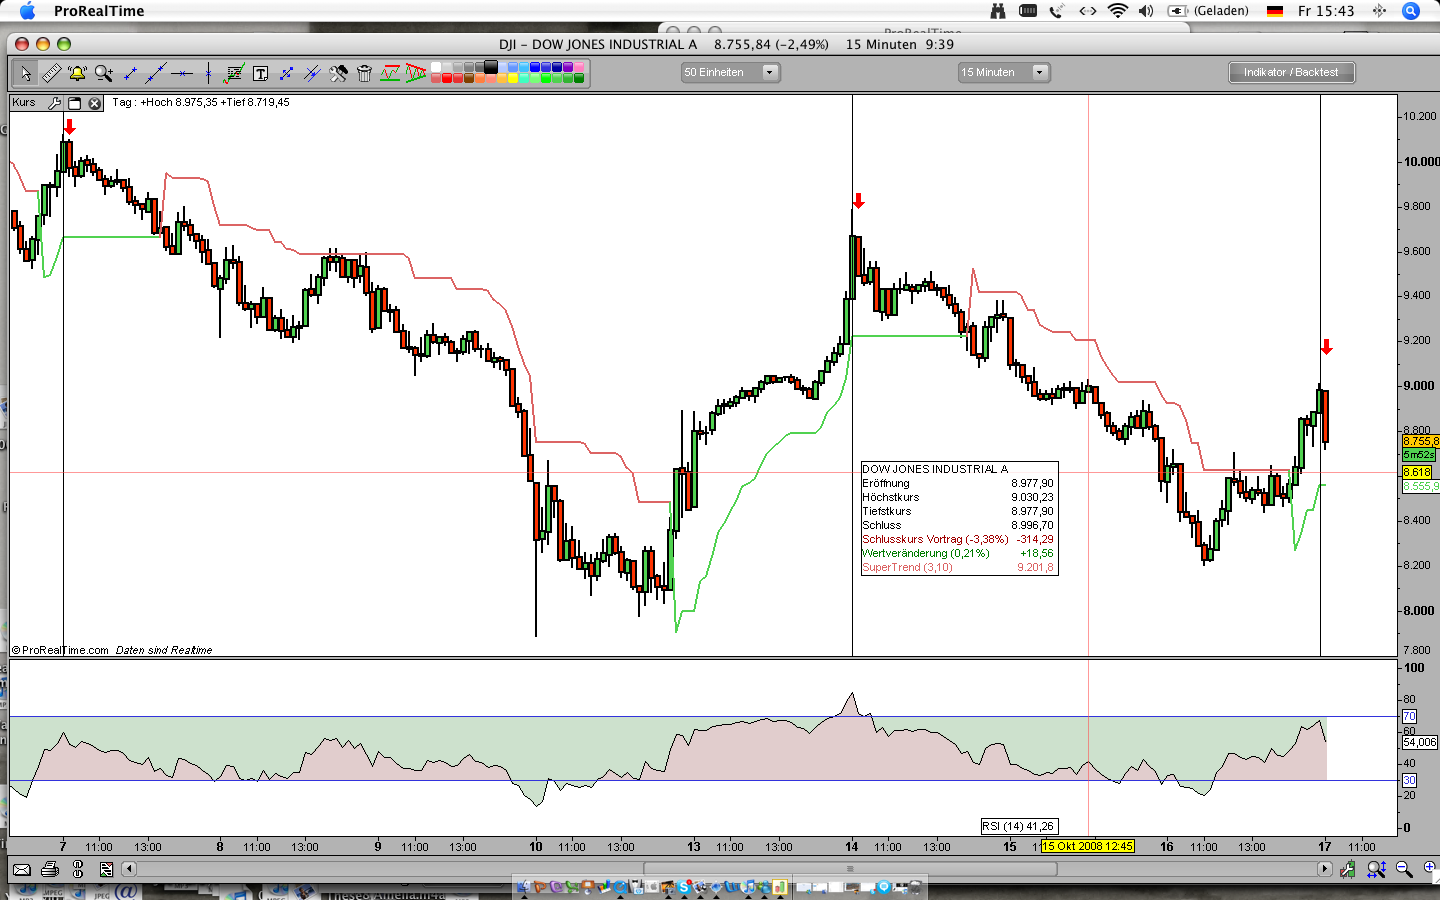Pick the white color swatch
Screen dimensions: 1440x900
[436, 67]
